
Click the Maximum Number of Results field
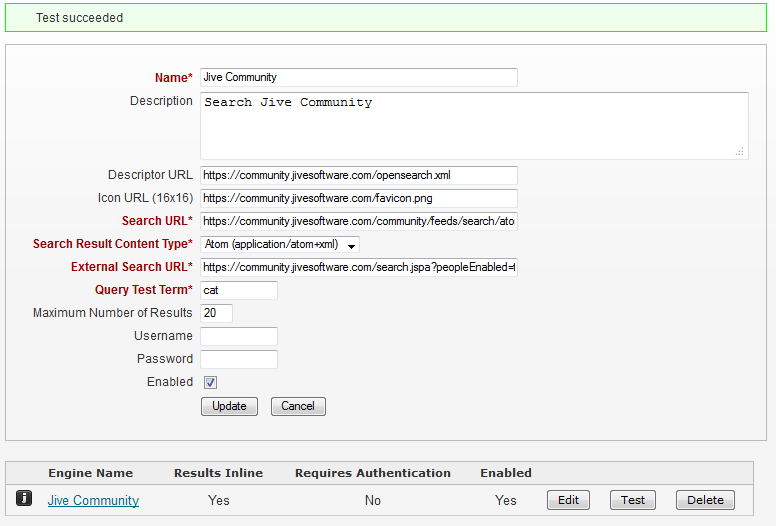216,313
